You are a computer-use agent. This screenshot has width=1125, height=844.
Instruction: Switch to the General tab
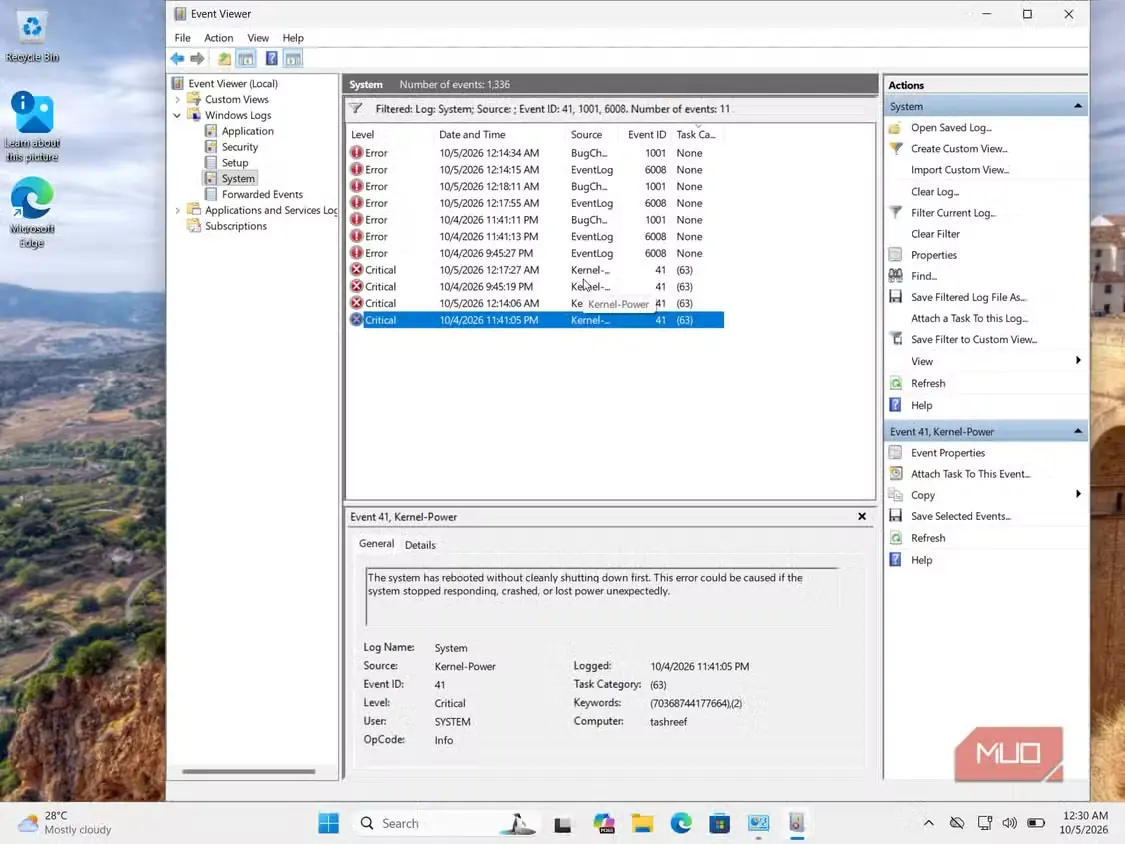[x=376, y=544]
